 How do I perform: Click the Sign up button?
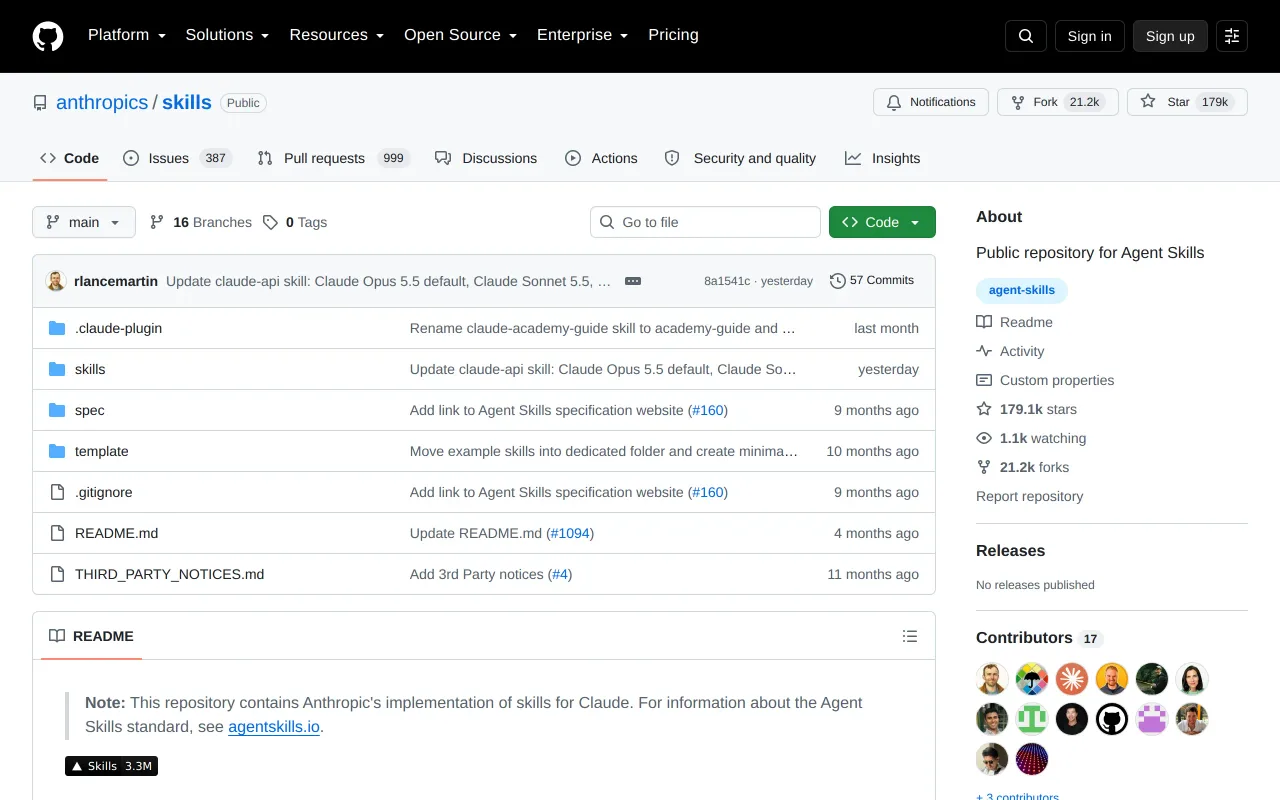click(1170, 36)
